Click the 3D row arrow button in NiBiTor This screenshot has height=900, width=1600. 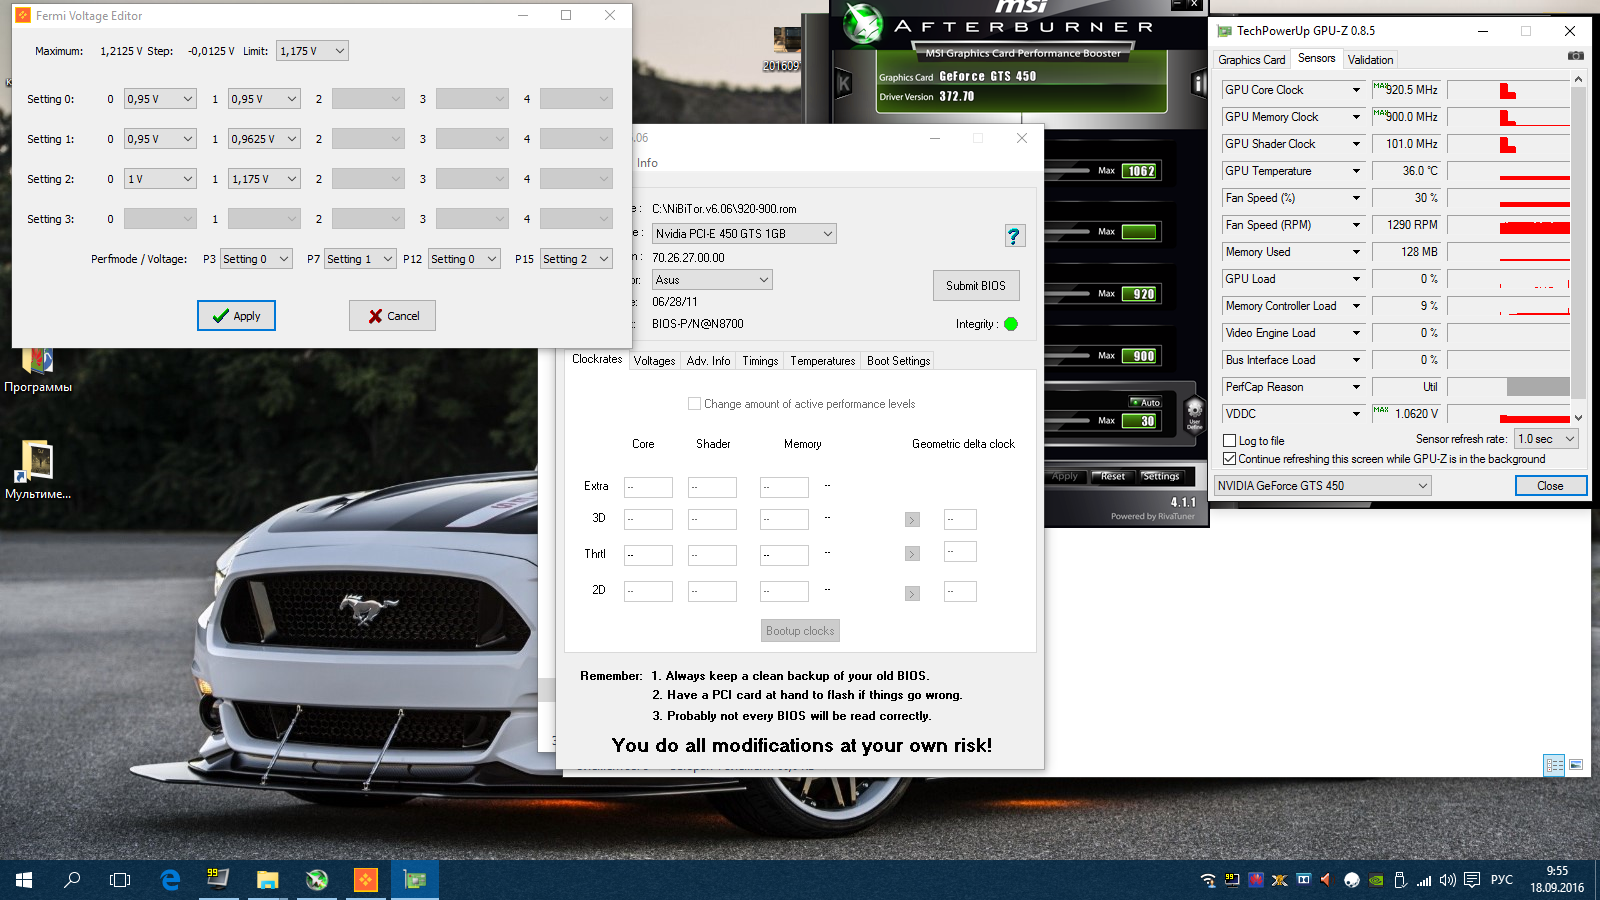pyautogui.click(x=912, y=520)
